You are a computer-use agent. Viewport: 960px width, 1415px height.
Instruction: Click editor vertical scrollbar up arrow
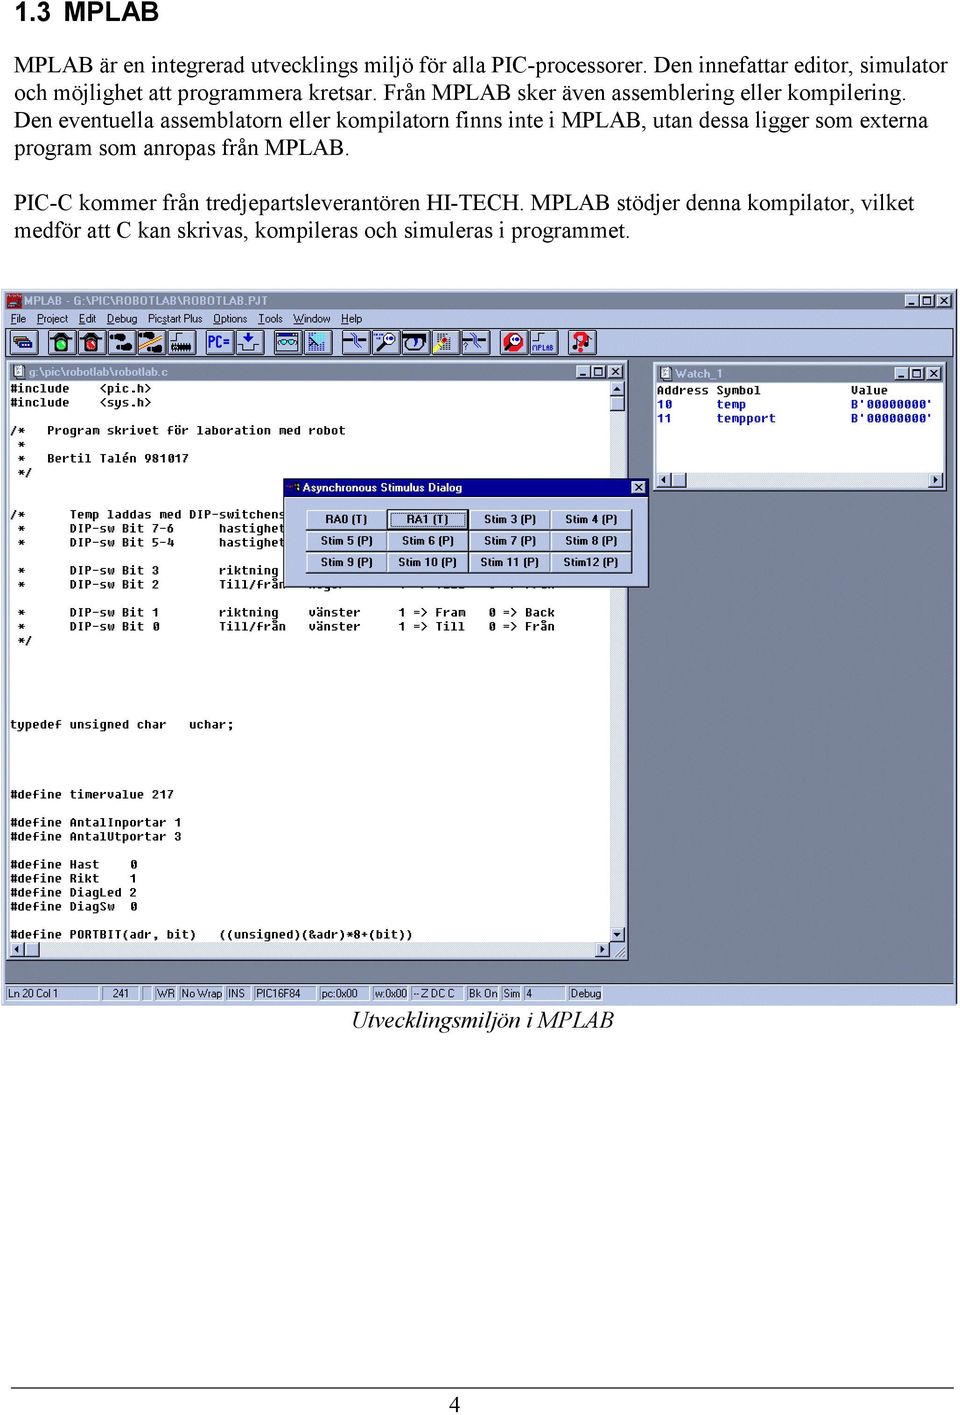[x=617, y=388]
